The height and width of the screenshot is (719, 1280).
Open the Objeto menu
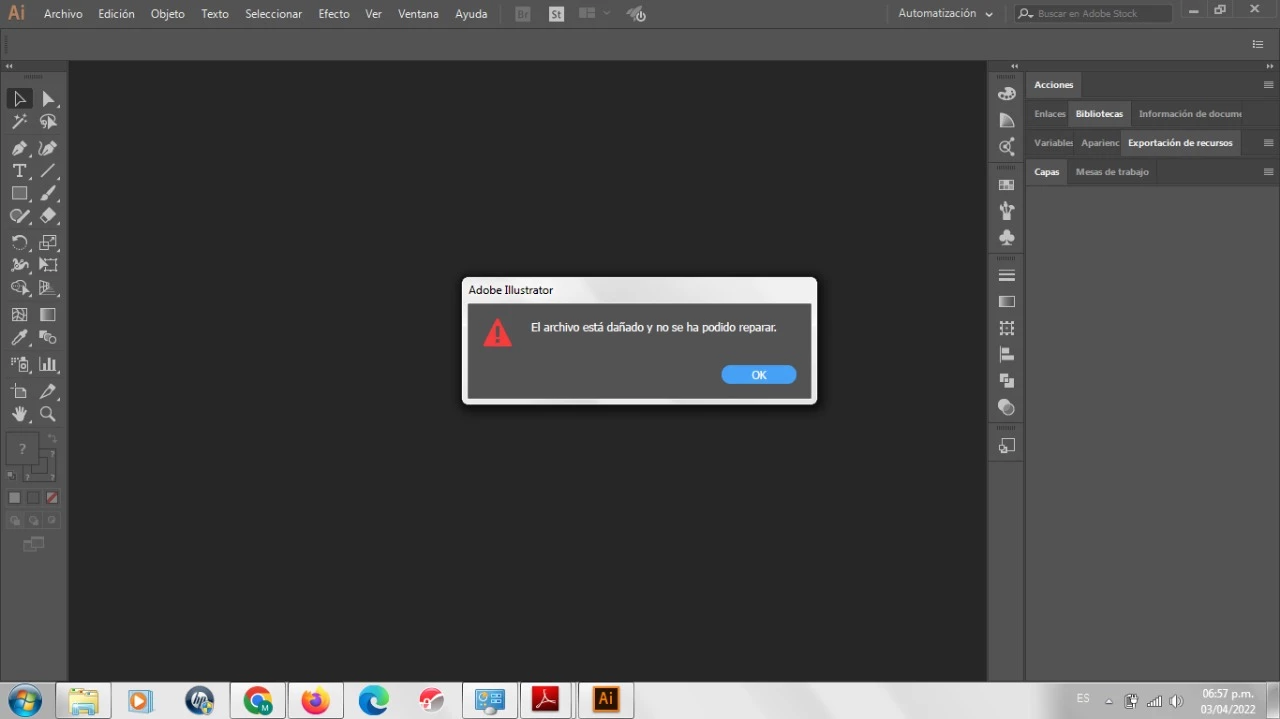[x=167, y=14]
